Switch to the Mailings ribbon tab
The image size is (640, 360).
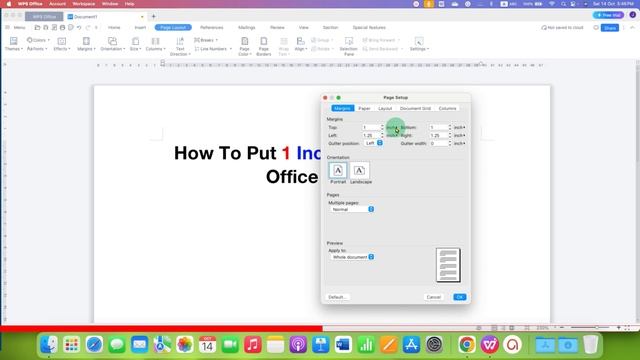click(x=247, y=27)
